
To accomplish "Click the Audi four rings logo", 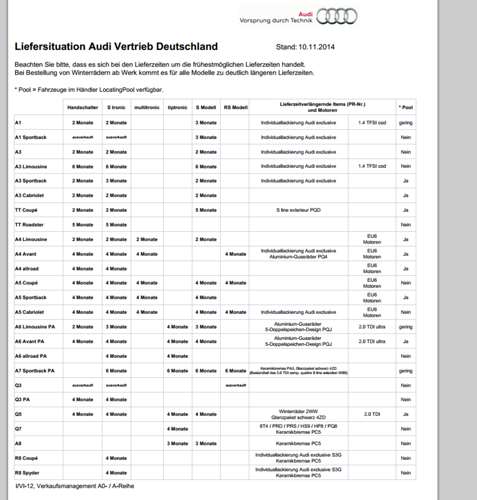I will tap(336, 16).
